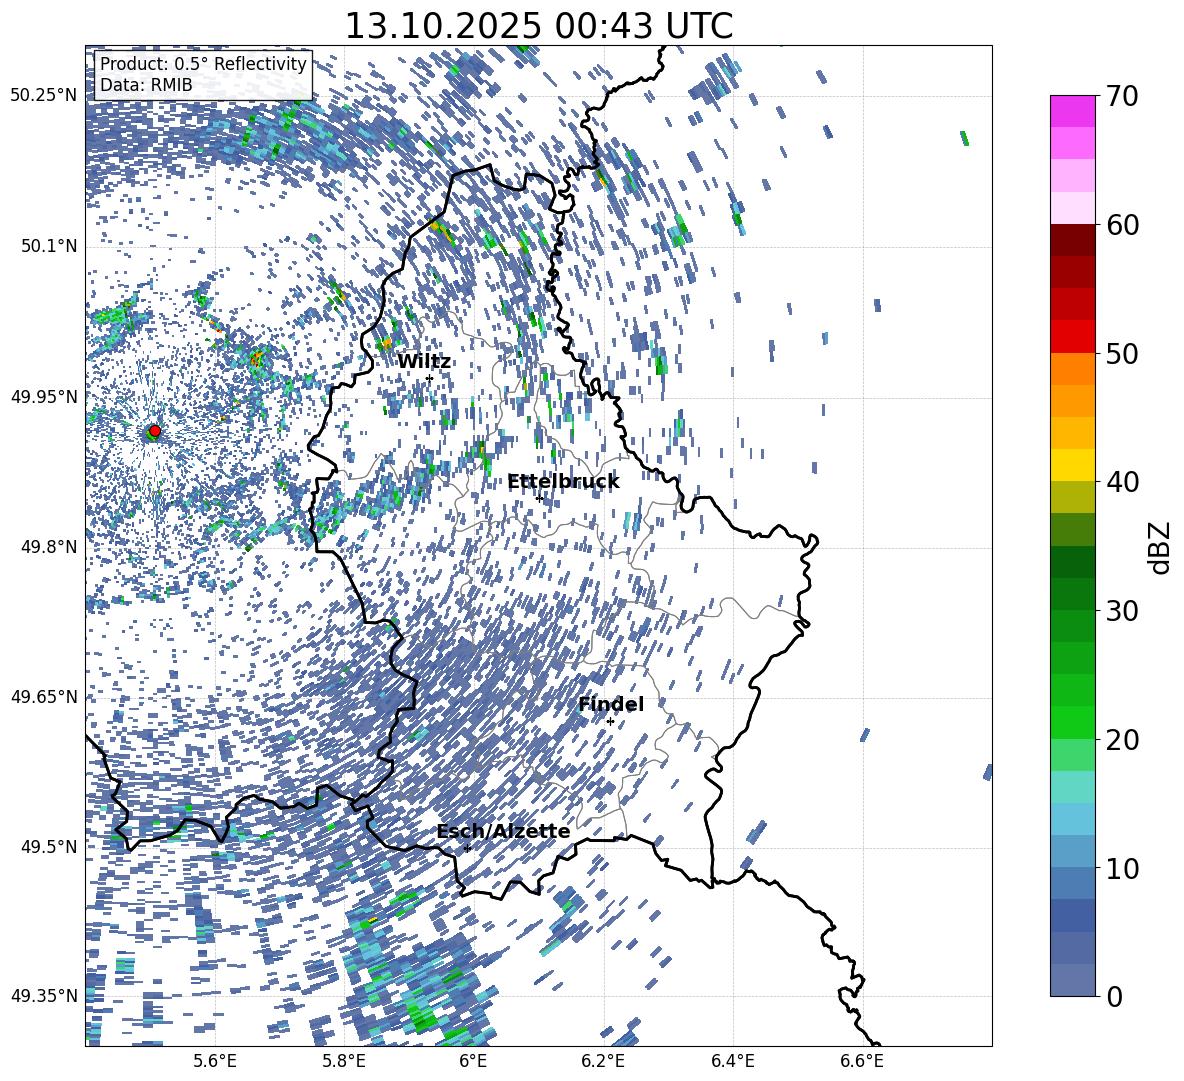Click the 50.1°N latitude label
The image size is (1184, 1081).
[x=48, y=247]
